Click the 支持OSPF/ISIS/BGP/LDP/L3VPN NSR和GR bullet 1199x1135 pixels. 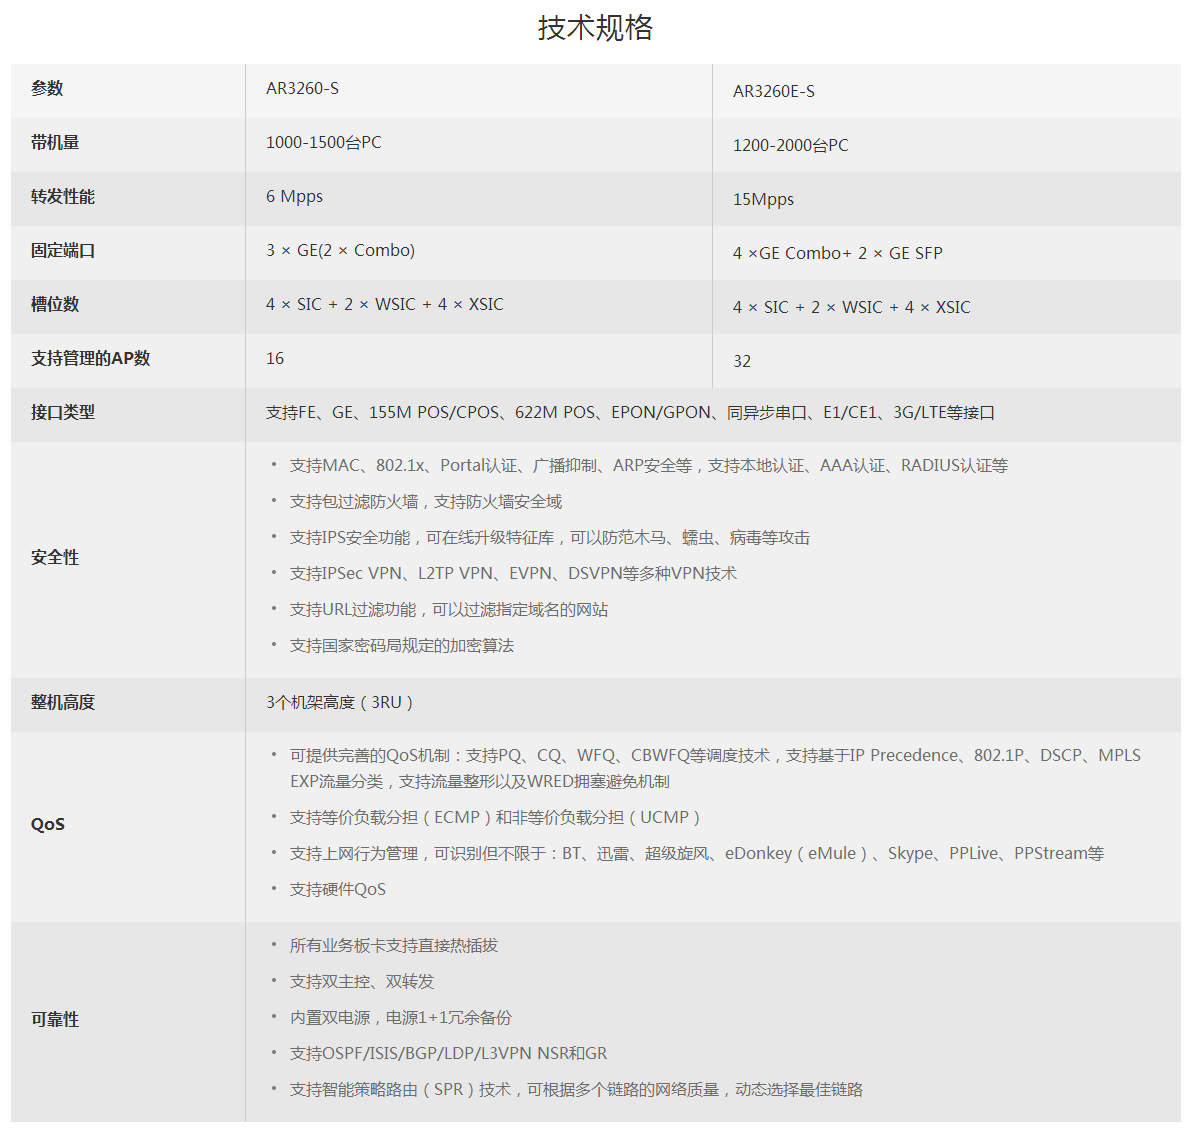tap(448, 1054)
